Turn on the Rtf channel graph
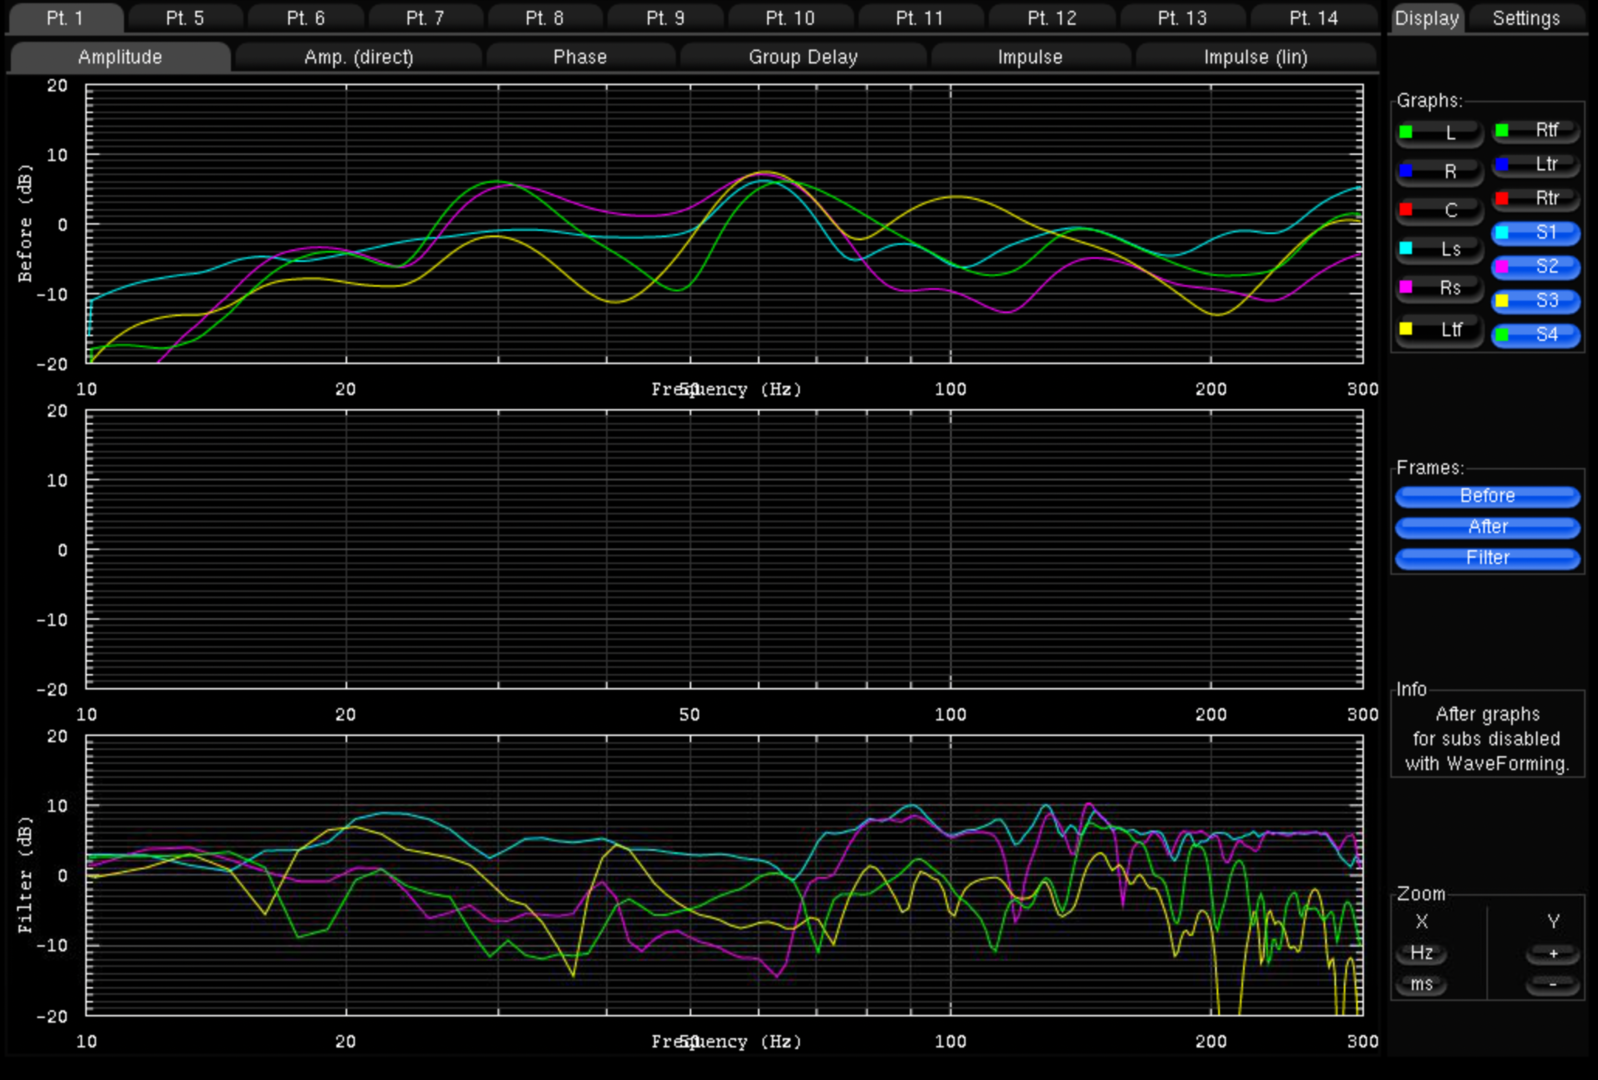This screenshot has height=1080, width=1598. (1536, 131)
